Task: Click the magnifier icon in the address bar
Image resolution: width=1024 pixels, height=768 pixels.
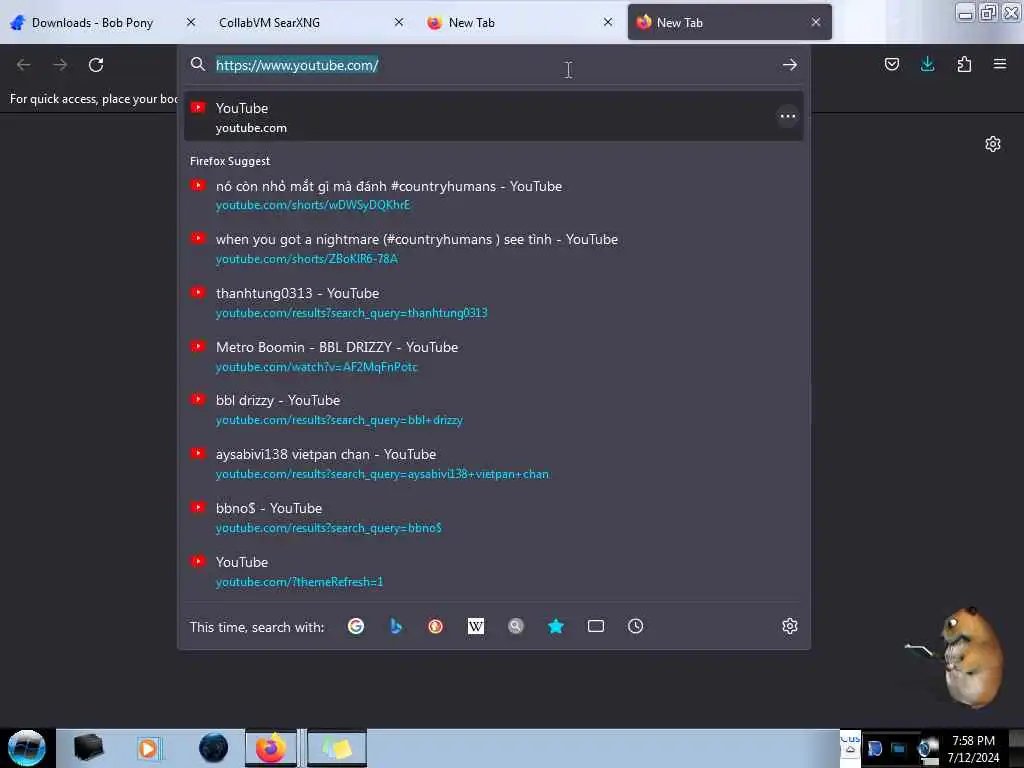Action: (198, 64)
